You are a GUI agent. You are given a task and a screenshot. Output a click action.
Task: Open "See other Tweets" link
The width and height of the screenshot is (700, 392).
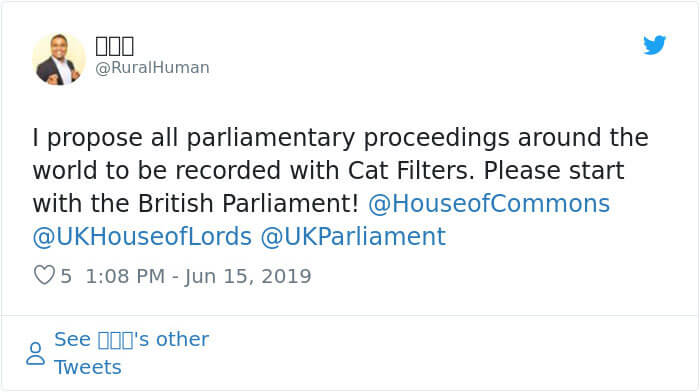(132, 353)
